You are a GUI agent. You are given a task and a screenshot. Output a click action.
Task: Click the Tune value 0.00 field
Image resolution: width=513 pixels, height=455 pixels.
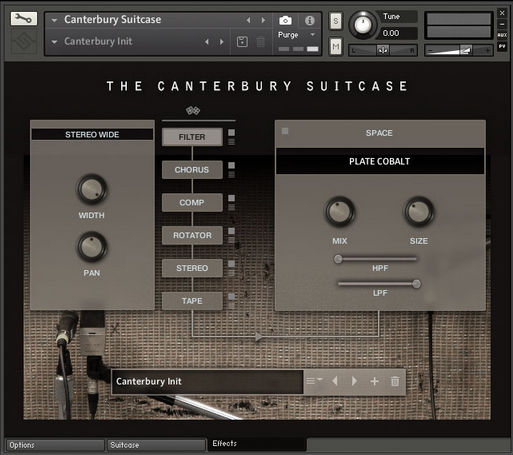pyautogui.click(x=398, y=33)
